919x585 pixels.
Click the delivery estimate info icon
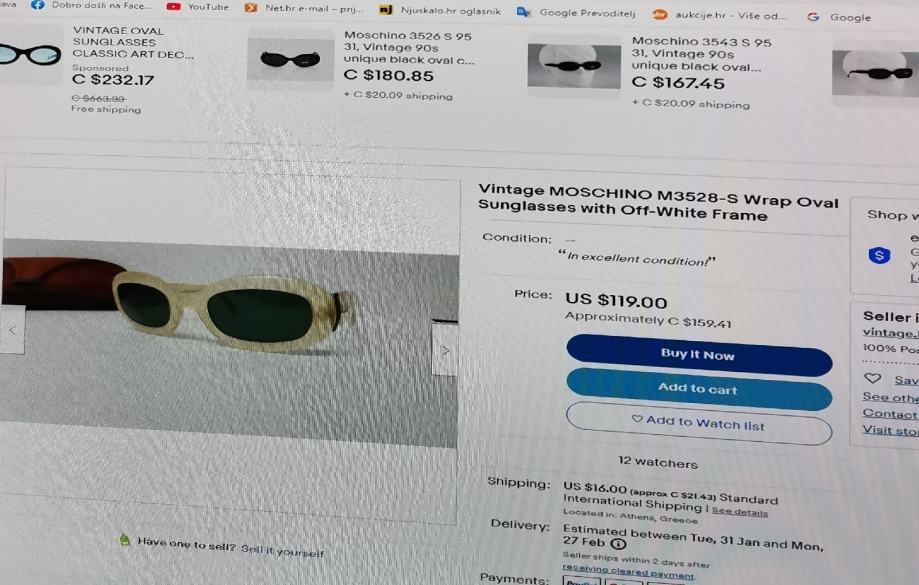pos(618,543)
